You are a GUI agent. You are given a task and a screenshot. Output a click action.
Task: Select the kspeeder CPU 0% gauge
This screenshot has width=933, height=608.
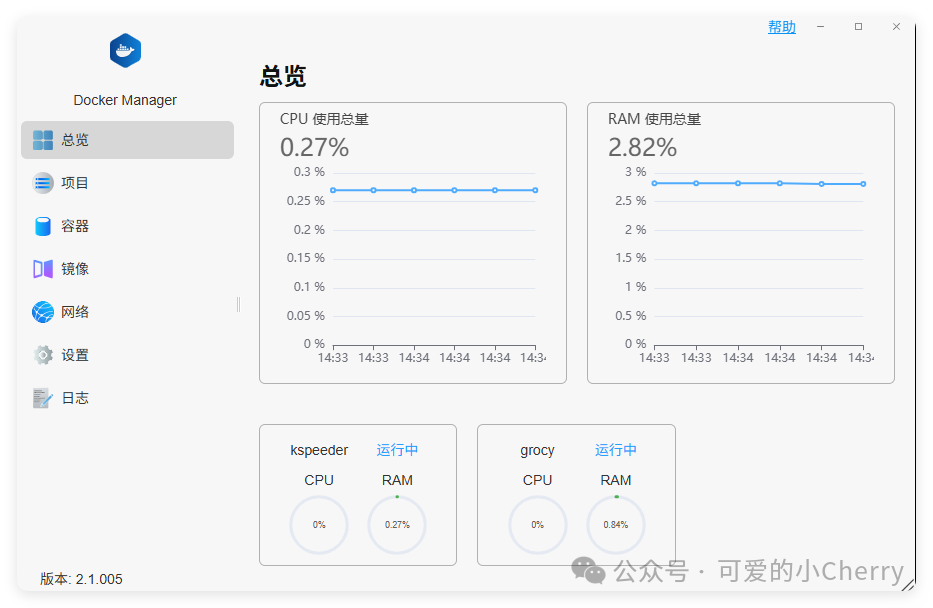(319, 525)
